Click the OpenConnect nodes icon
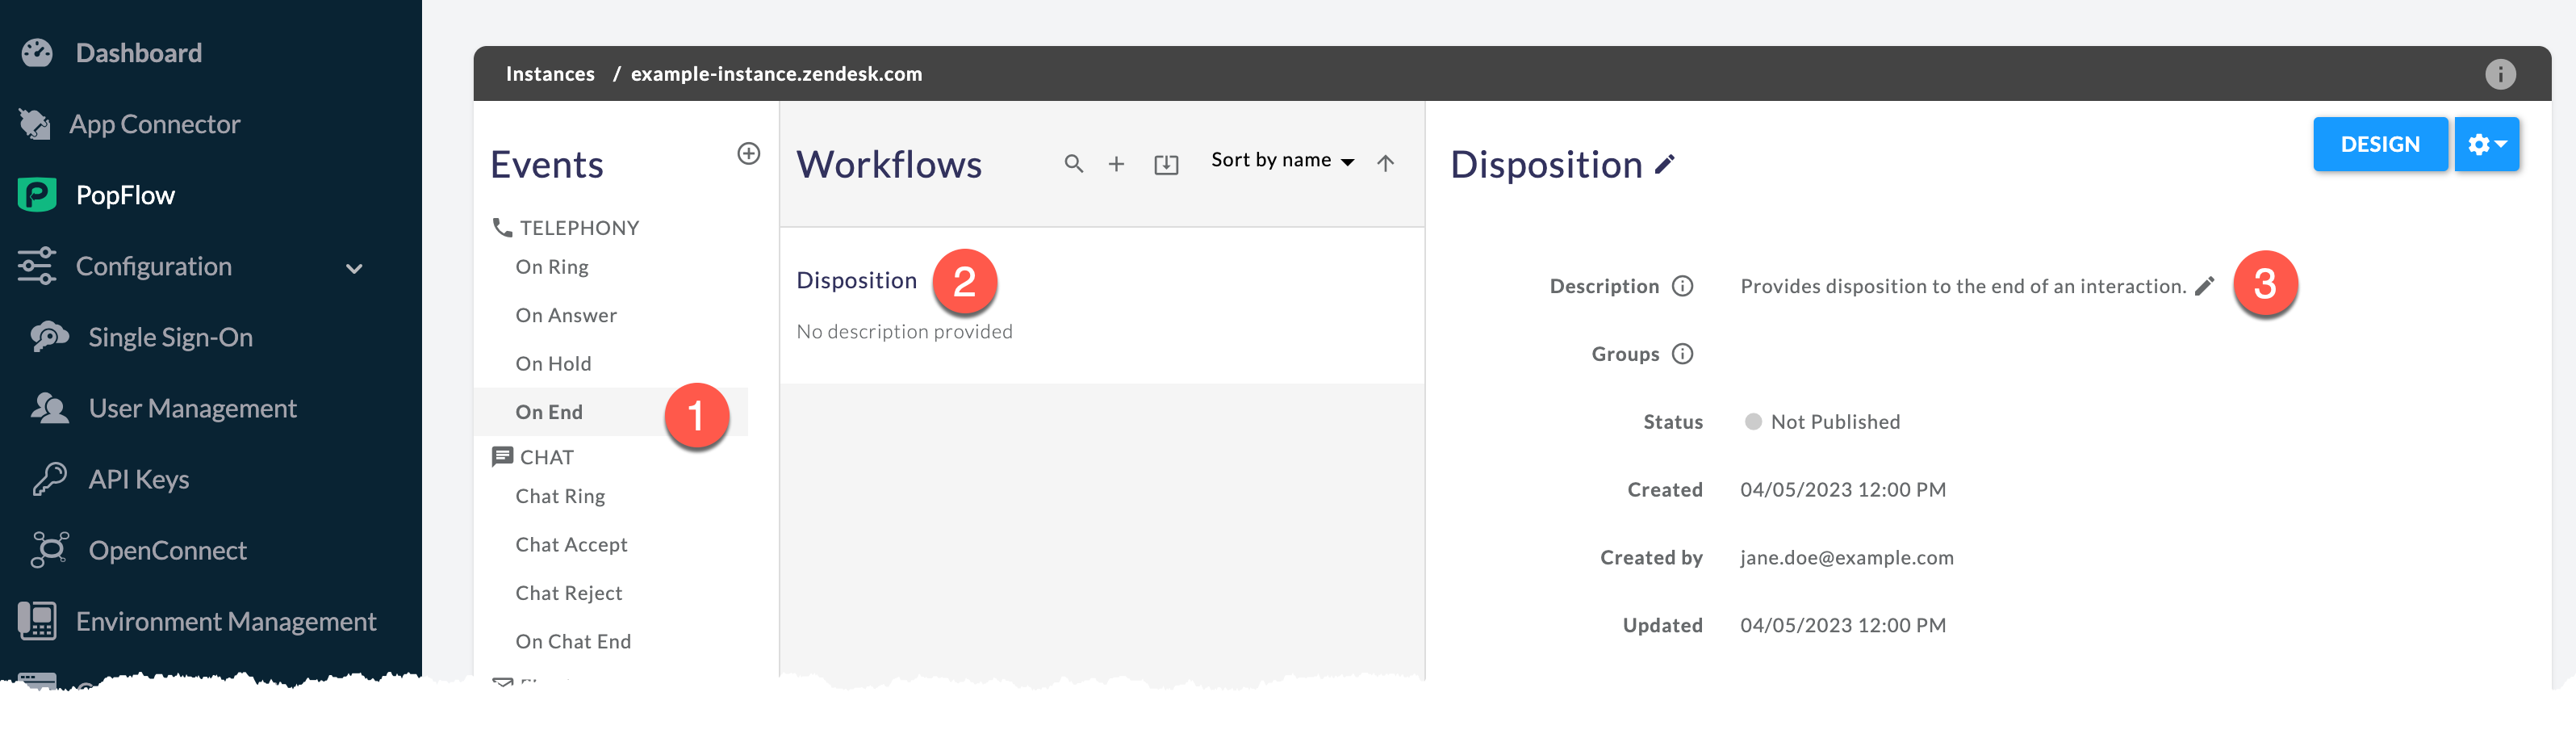The height and width of the screenshot is (730, 2576). (49, 550)
